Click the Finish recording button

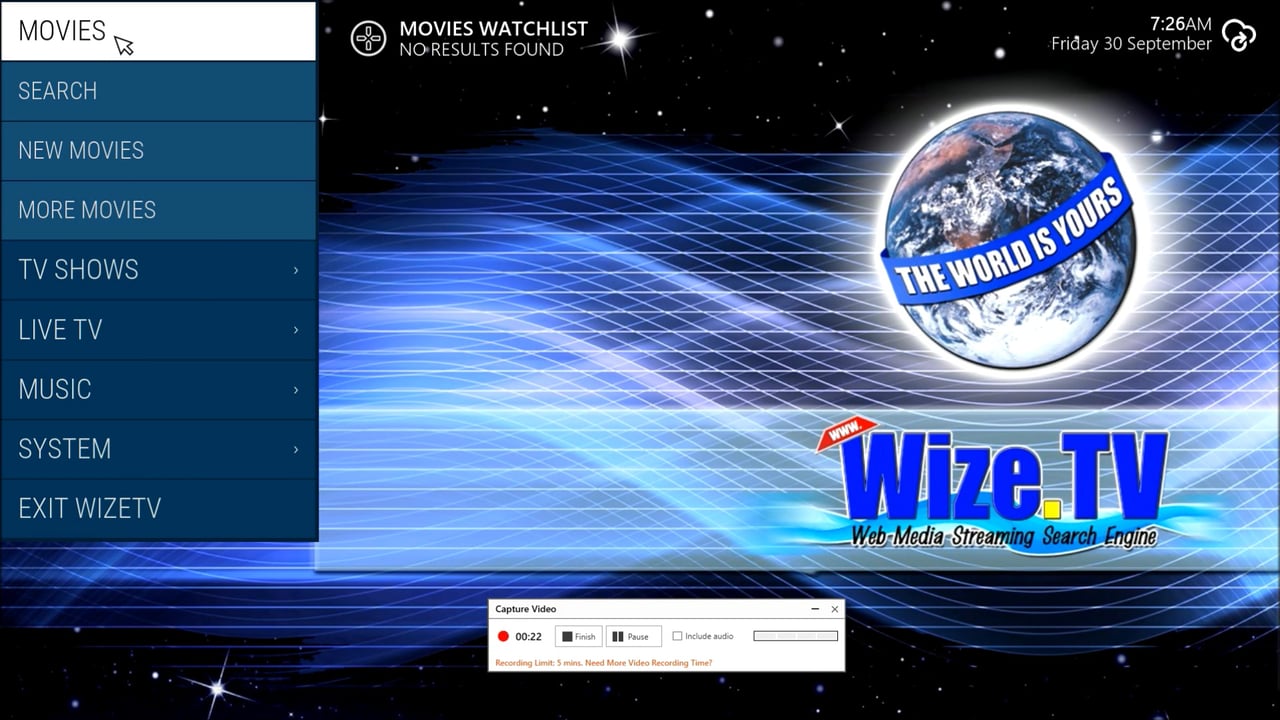coord(579,636)
